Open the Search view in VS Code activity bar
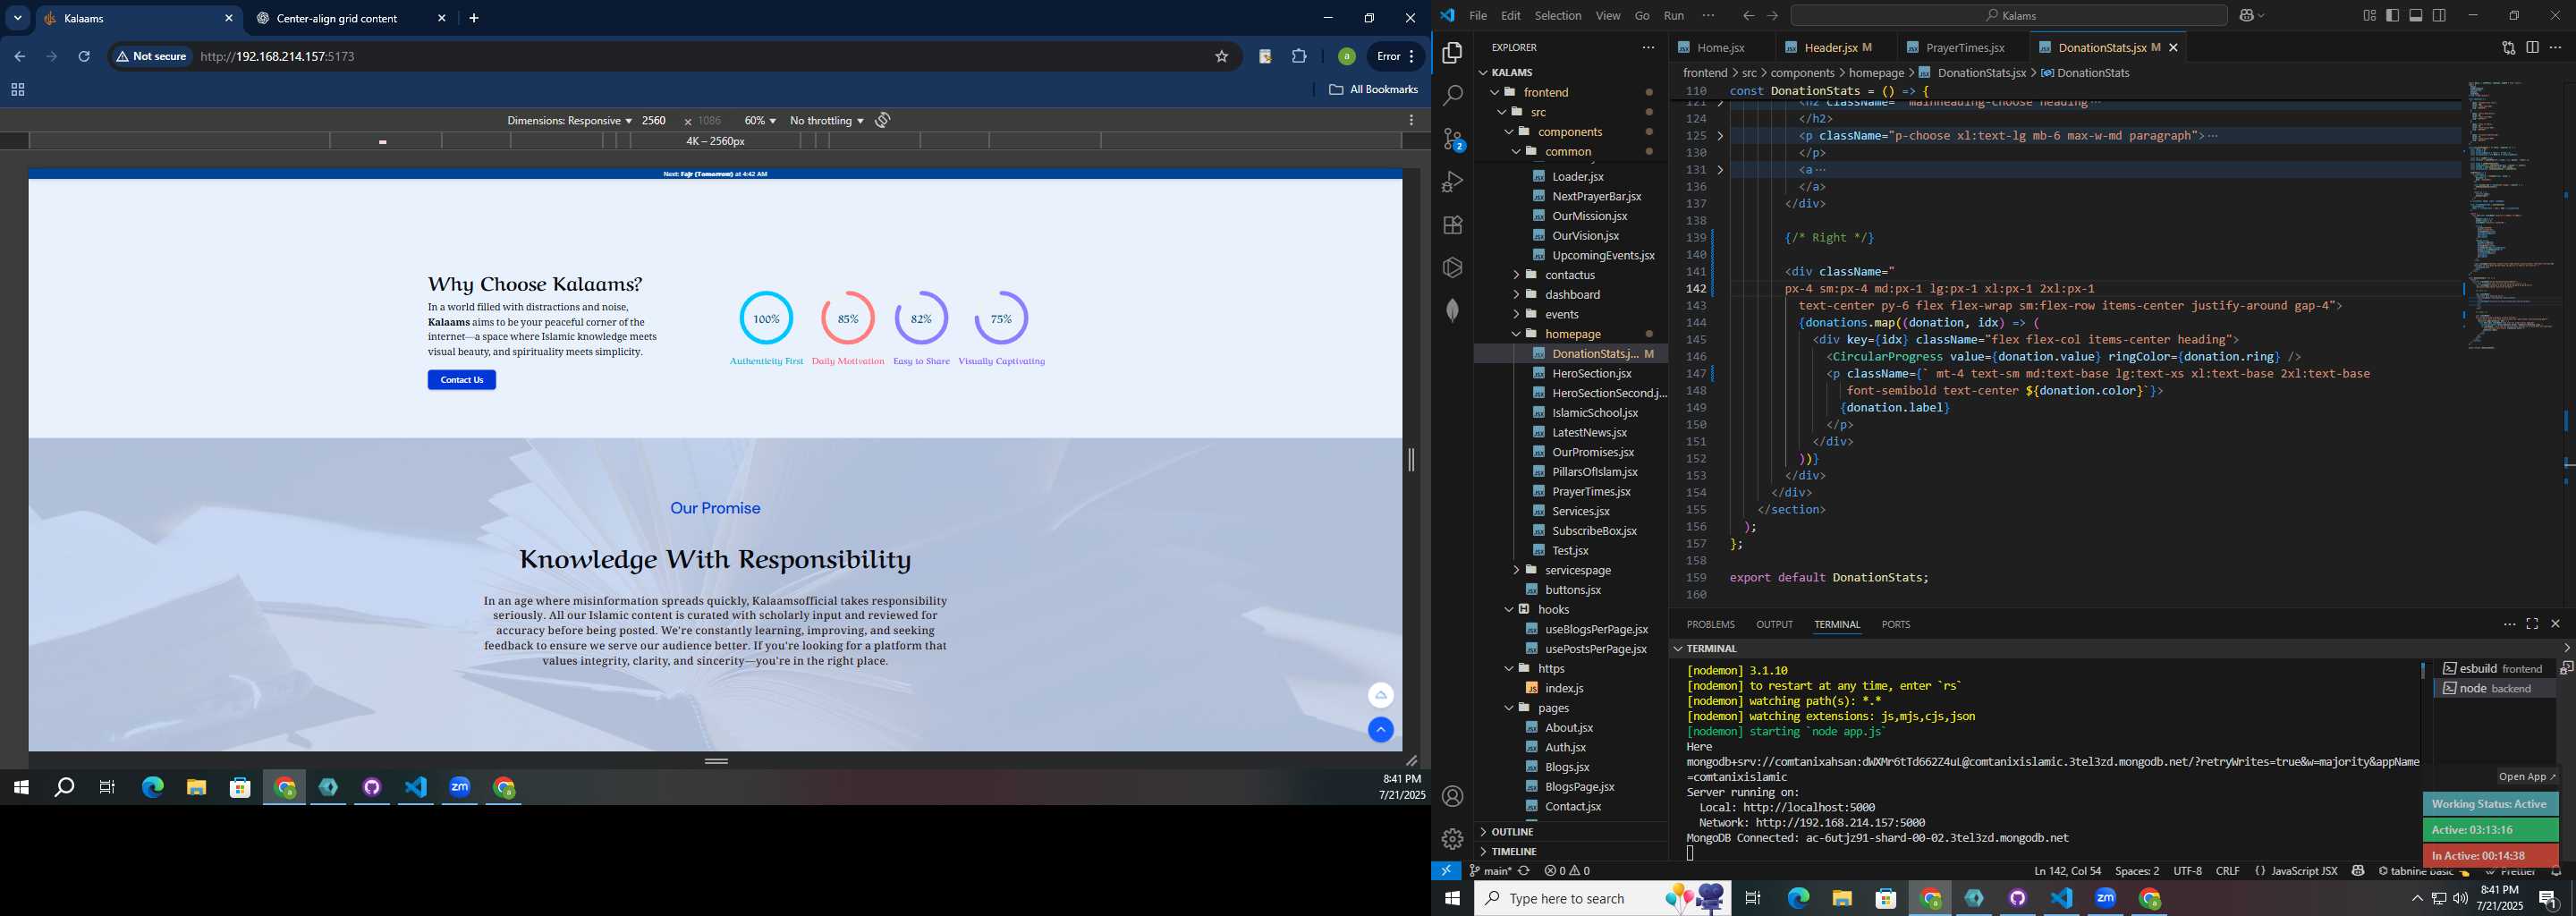The width and height of the screenshot is (2576, 916). (1452, 96)
